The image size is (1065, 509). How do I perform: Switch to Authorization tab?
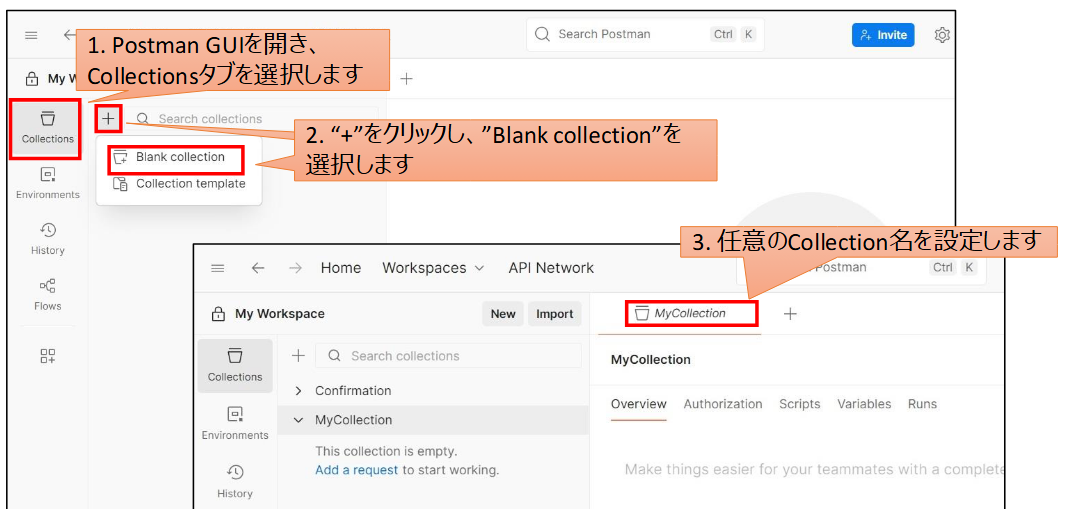pos(723,404)
